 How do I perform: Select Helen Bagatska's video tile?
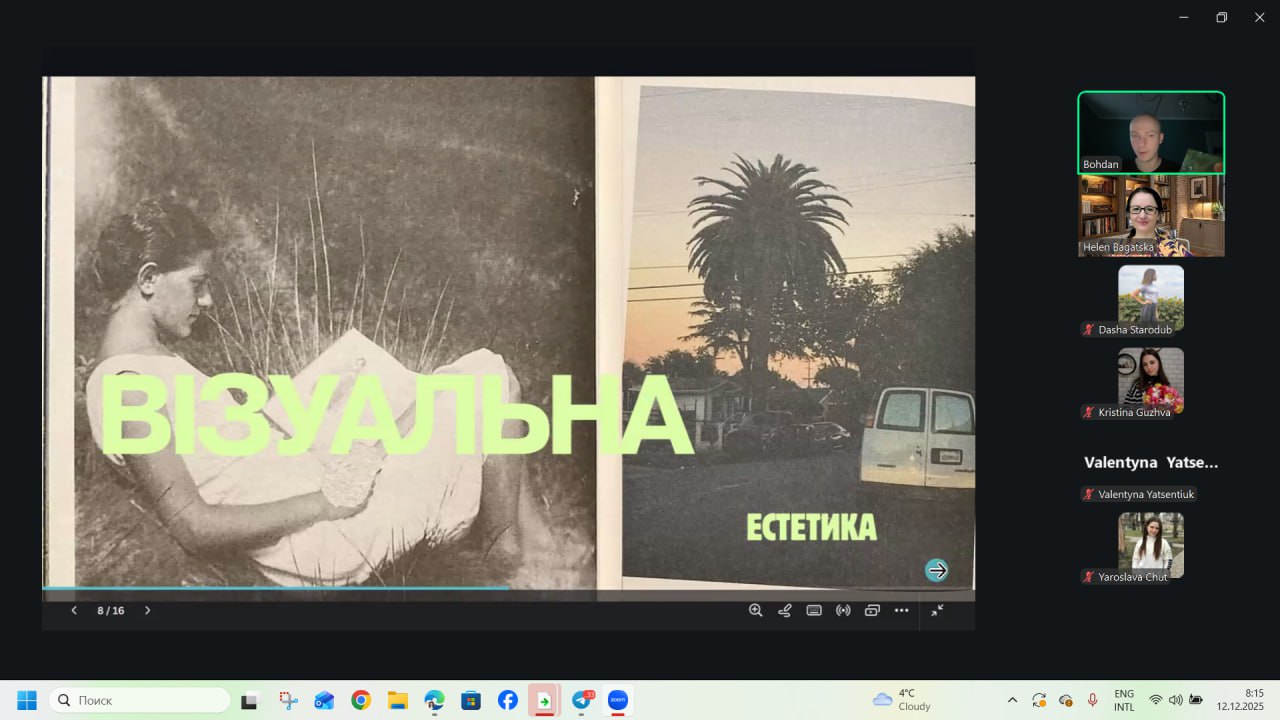pos(1151,216)
